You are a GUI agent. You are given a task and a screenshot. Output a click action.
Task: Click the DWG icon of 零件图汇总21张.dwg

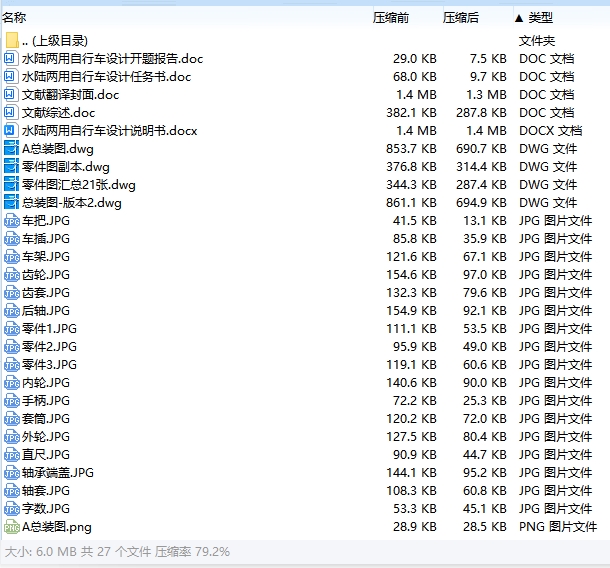click(11, 184)
